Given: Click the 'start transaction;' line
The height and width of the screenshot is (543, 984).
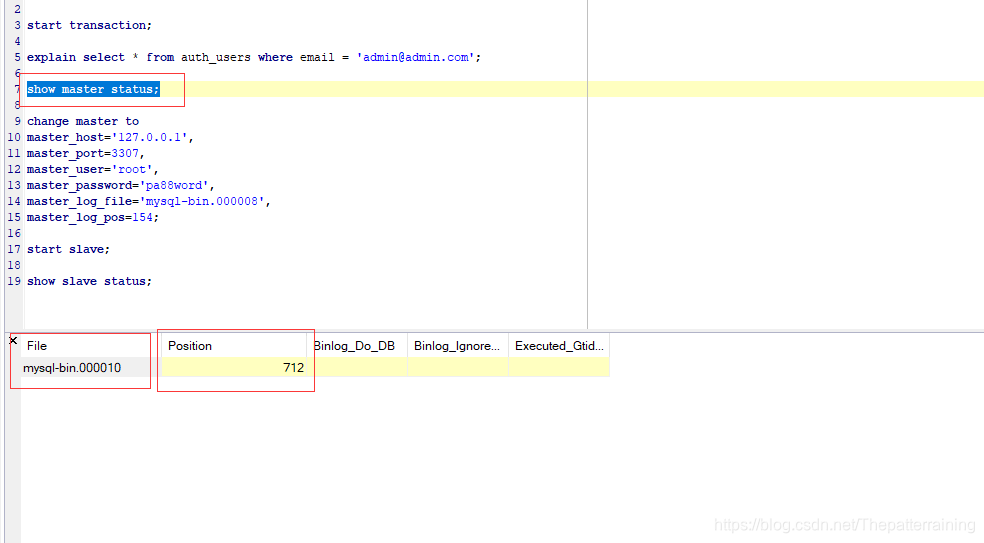Looking at the screenshot, I should (x=89, y=25).
